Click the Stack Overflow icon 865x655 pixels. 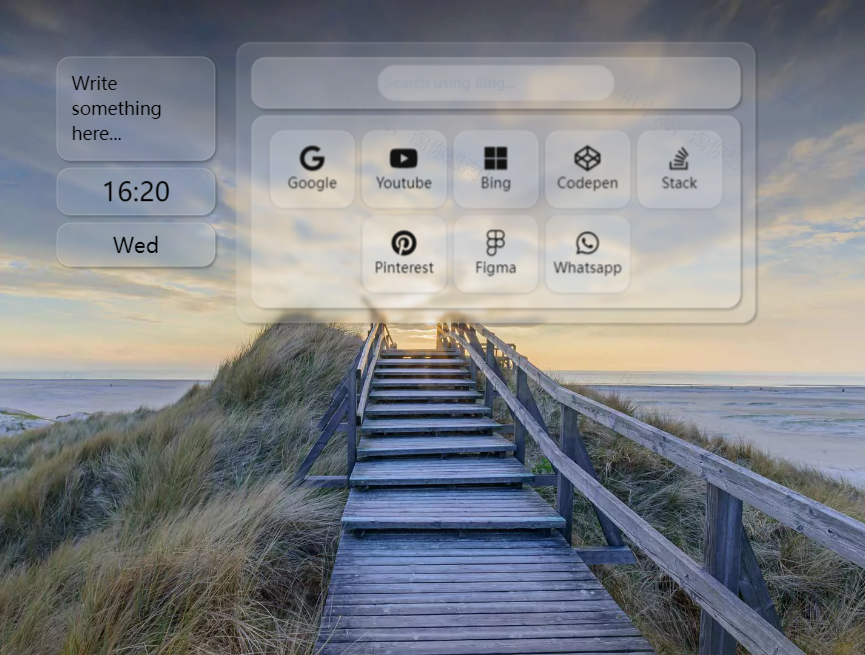coord(679,158)
